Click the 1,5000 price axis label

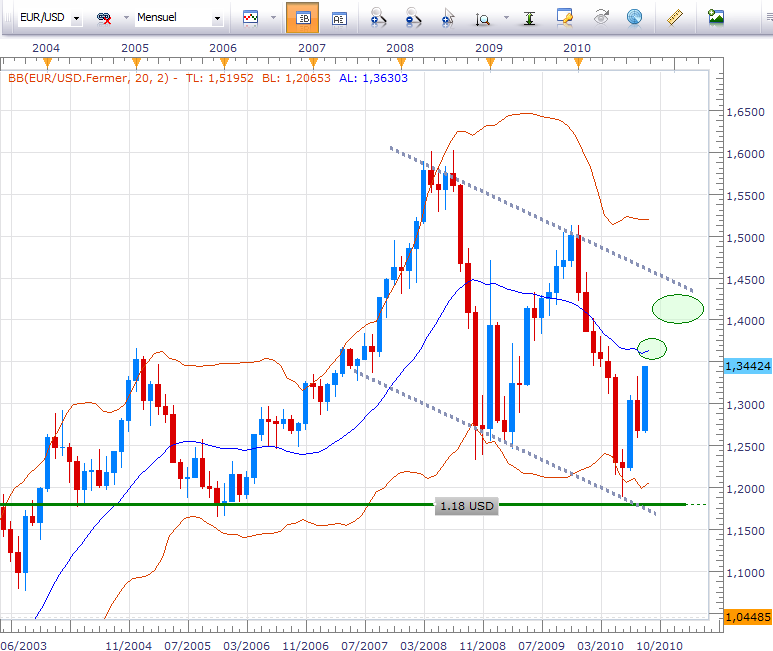(x=745, y=238)
